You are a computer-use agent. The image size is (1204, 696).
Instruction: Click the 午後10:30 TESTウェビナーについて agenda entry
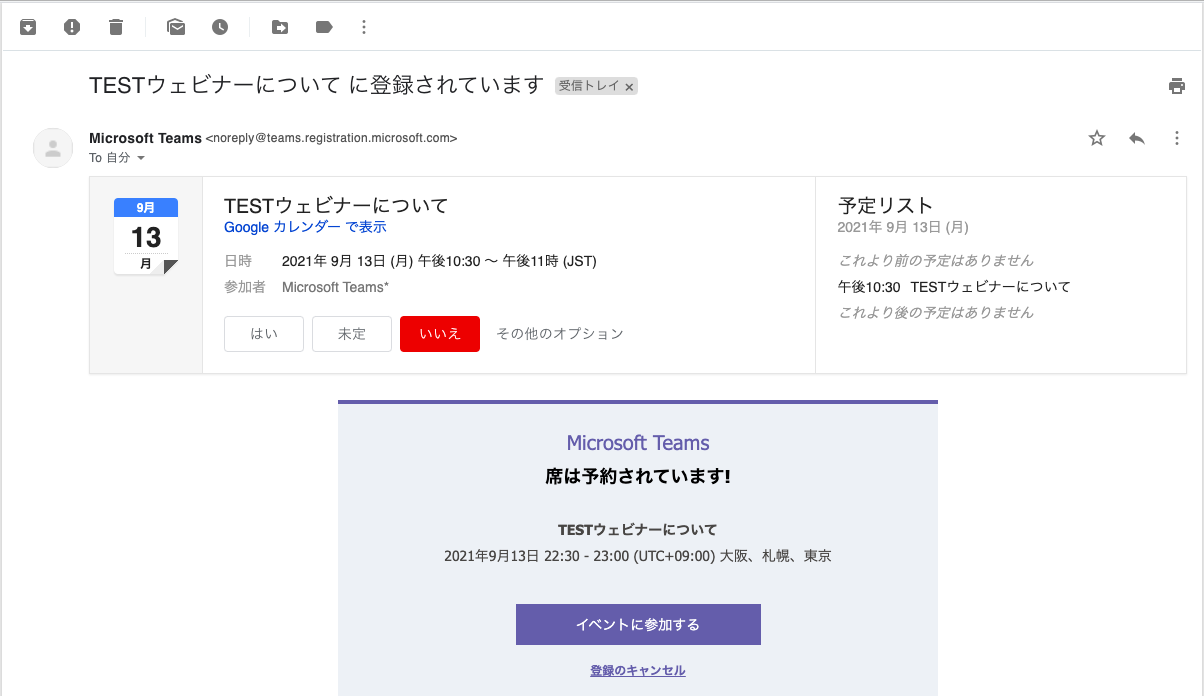(954, 287)
